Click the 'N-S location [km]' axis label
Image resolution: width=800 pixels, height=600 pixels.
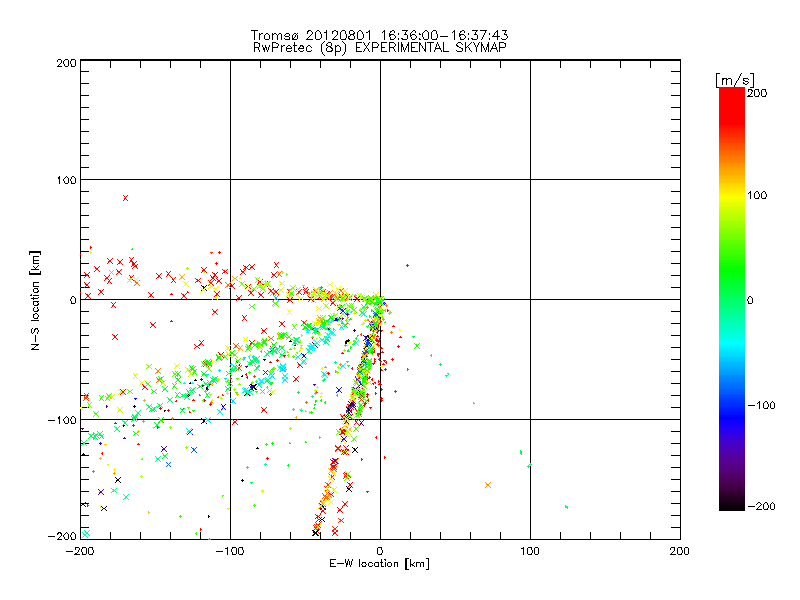(35, 300)
